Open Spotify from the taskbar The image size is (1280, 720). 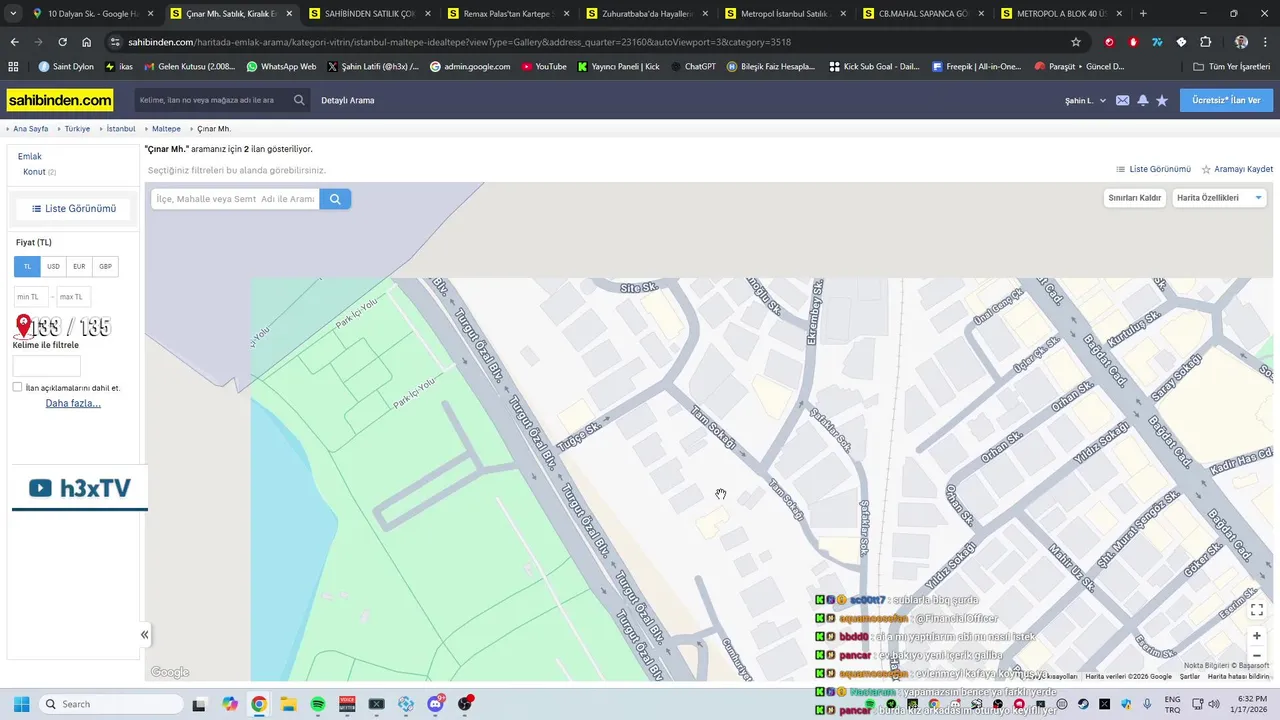(318, 704)
